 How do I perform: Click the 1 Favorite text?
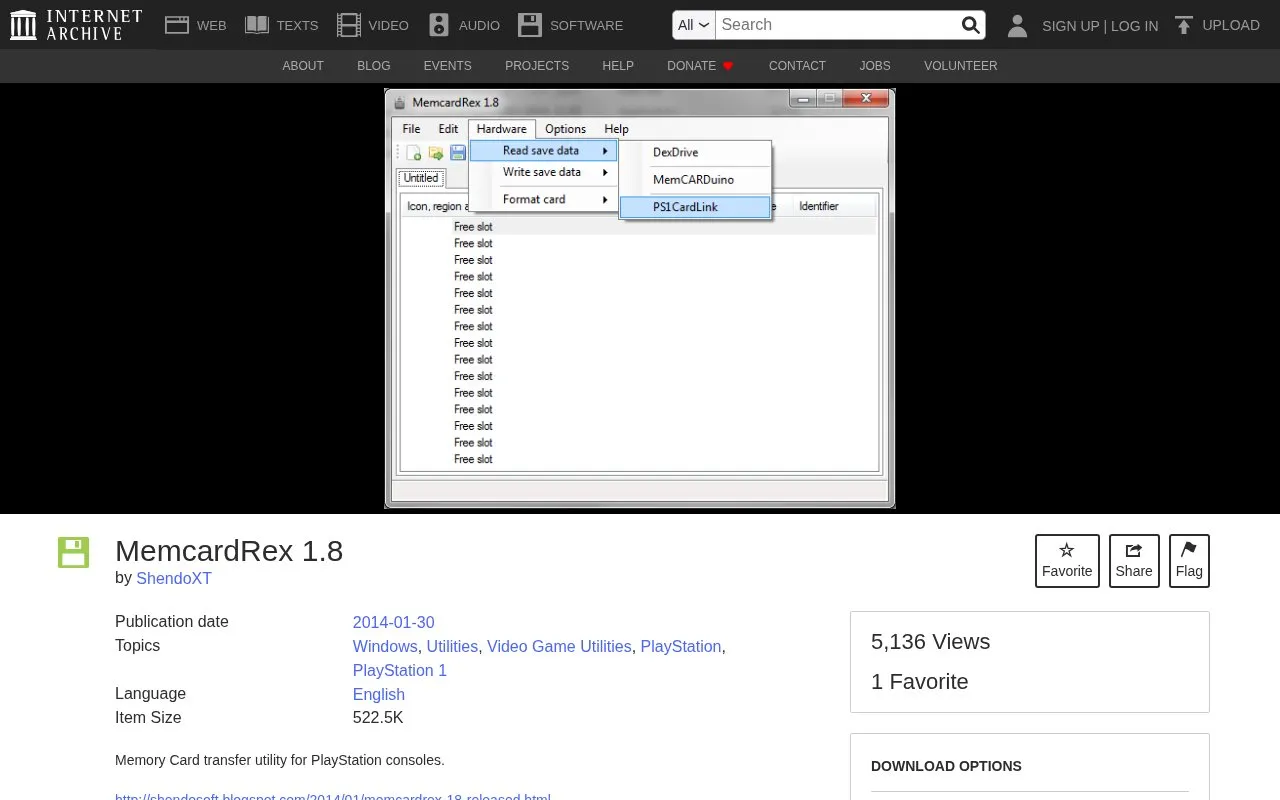point(920,682)
